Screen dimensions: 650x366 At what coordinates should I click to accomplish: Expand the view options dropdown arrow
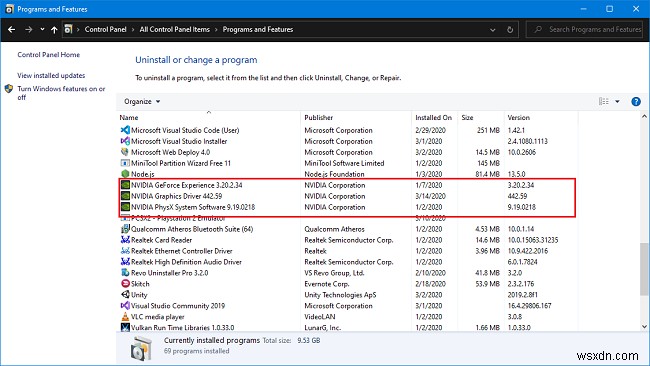(x=617, y=102)
